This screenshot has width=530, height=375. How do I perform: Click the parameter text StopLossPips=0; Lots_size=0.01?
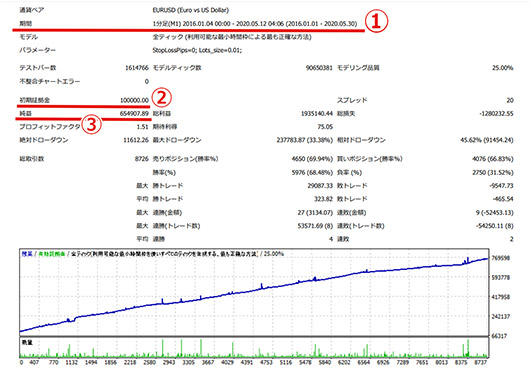click(197, 50)
